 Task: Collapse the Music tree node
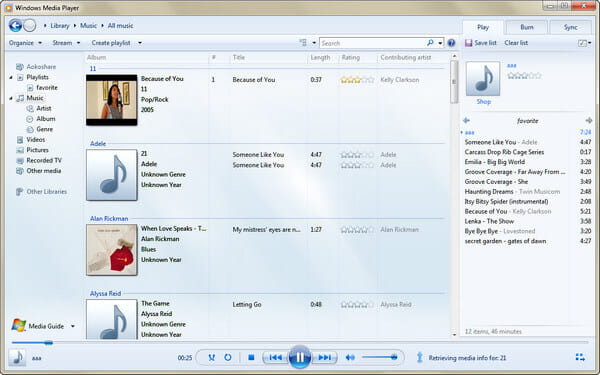[x=11, y=98]
